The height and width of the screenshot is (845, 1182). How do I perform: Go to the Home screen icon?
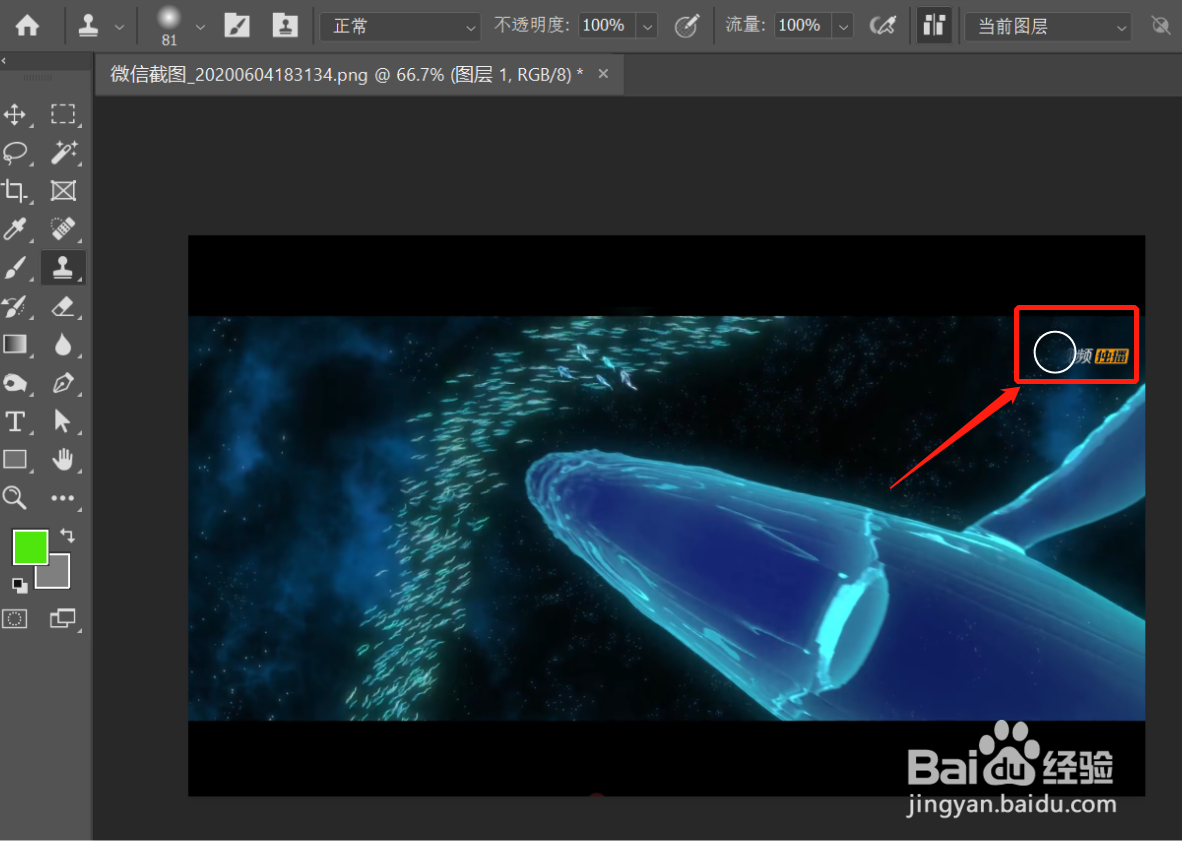27,26
